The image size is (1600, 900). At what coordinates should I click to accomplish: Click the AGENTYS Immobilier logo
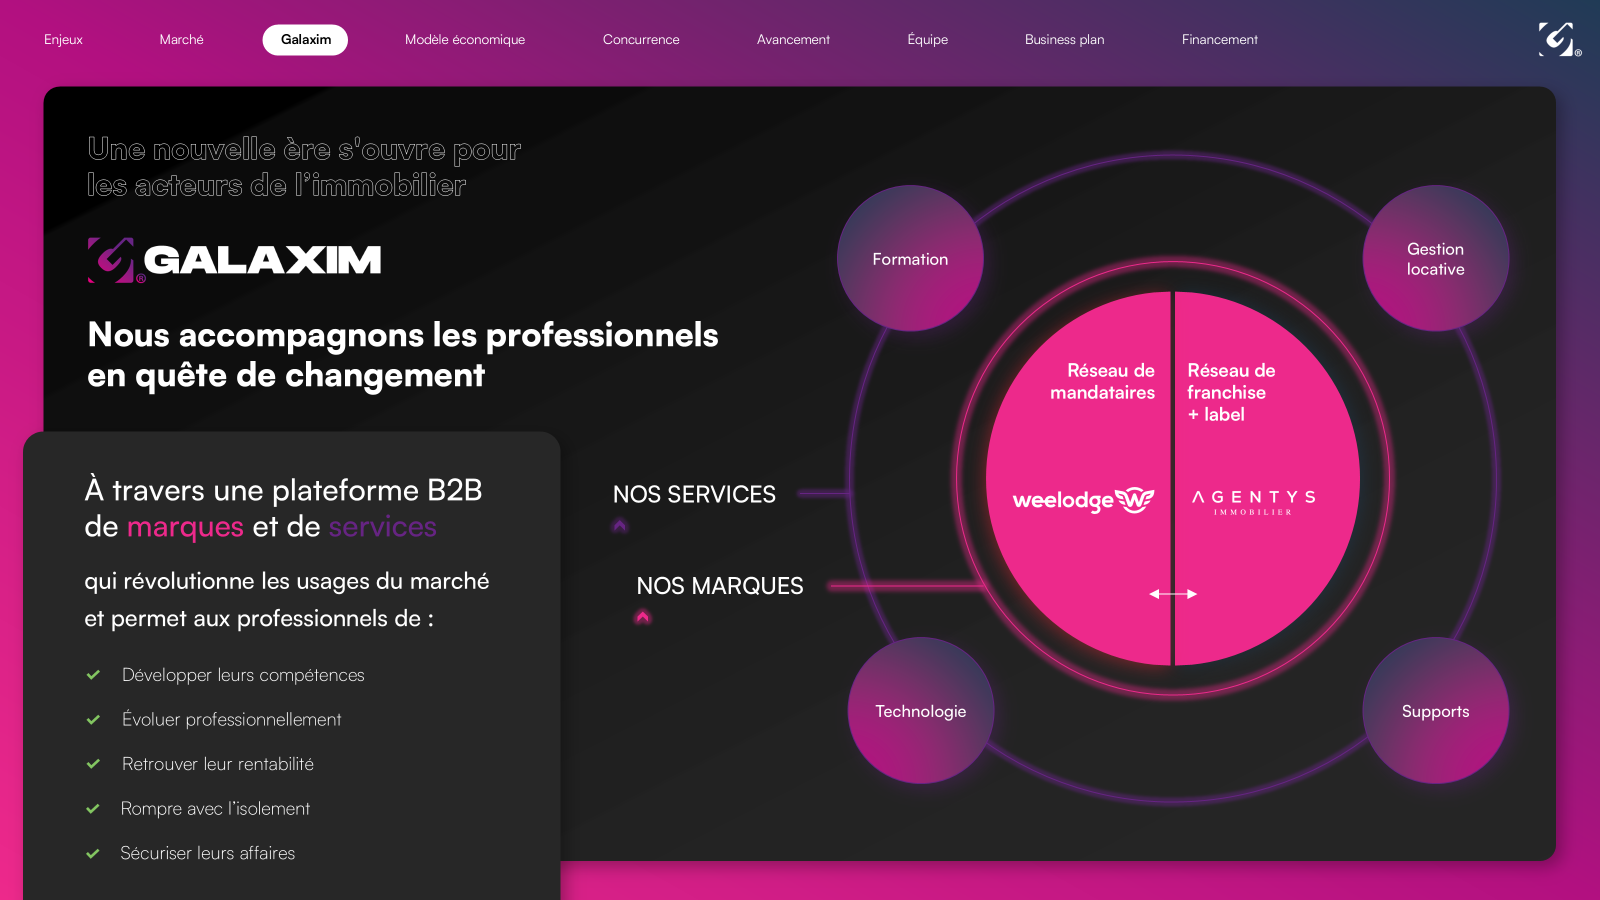[1254, 502]
